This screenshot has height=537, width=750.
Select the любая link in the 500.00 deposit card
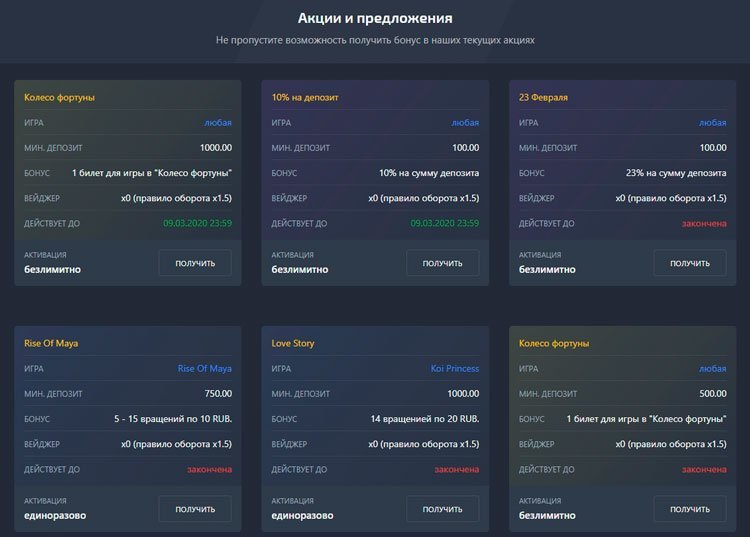click(712, 368)
